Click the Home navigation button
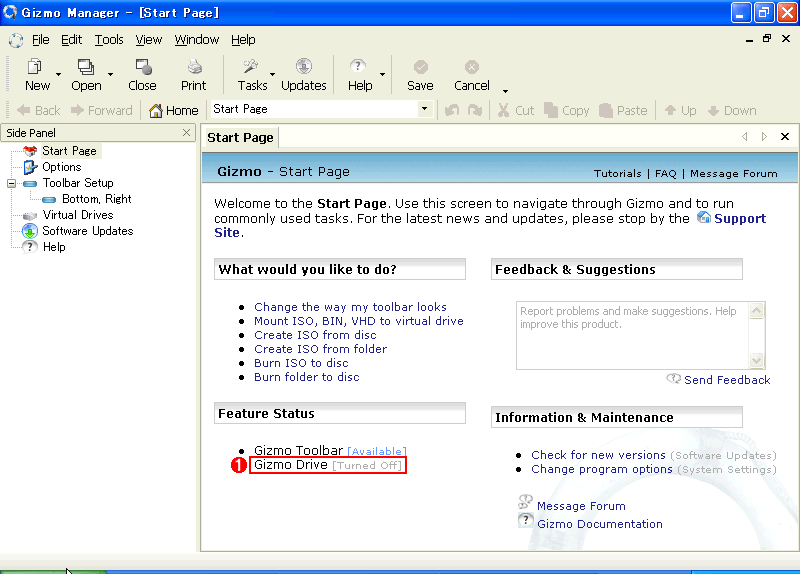Image resolution: width=800 pixels, height=574 pixels. coord(173,110)
